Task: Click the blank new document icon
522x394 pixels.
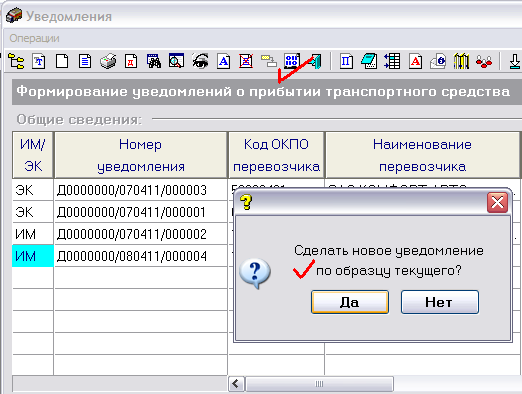Action: click(x=62, y=61)
